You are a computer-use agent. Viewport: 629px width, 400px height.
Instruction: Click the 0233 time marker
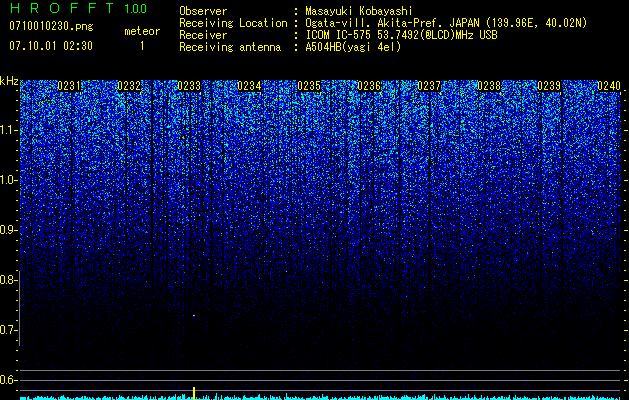click(189, 86)
